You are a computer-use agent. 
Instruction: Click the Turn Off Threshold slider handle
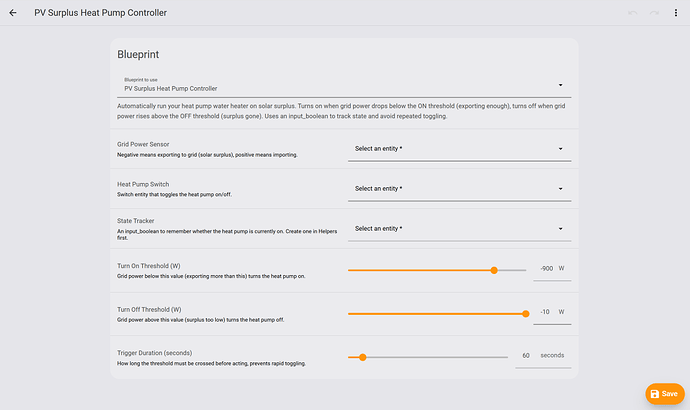[x=525, y=314]
